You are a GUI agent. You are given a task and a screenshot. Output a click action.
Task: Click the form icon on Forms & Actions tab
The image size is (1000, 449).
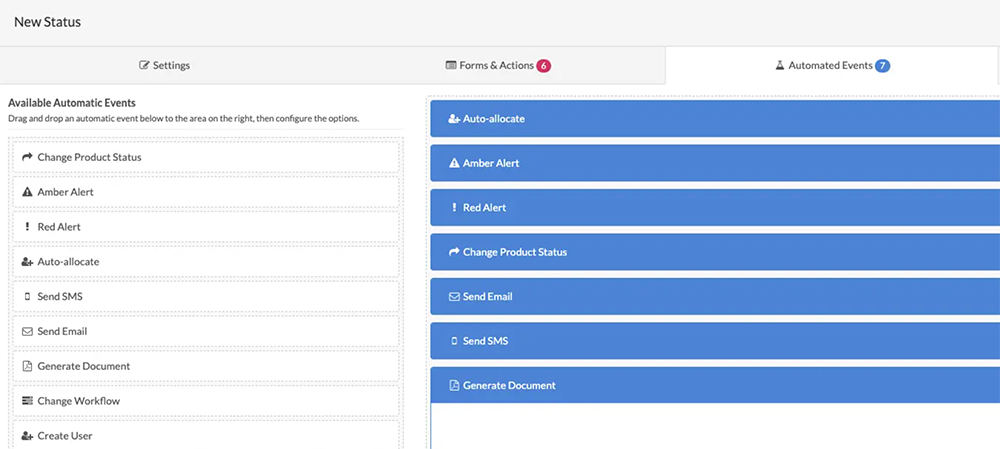(x=451, y=65)
